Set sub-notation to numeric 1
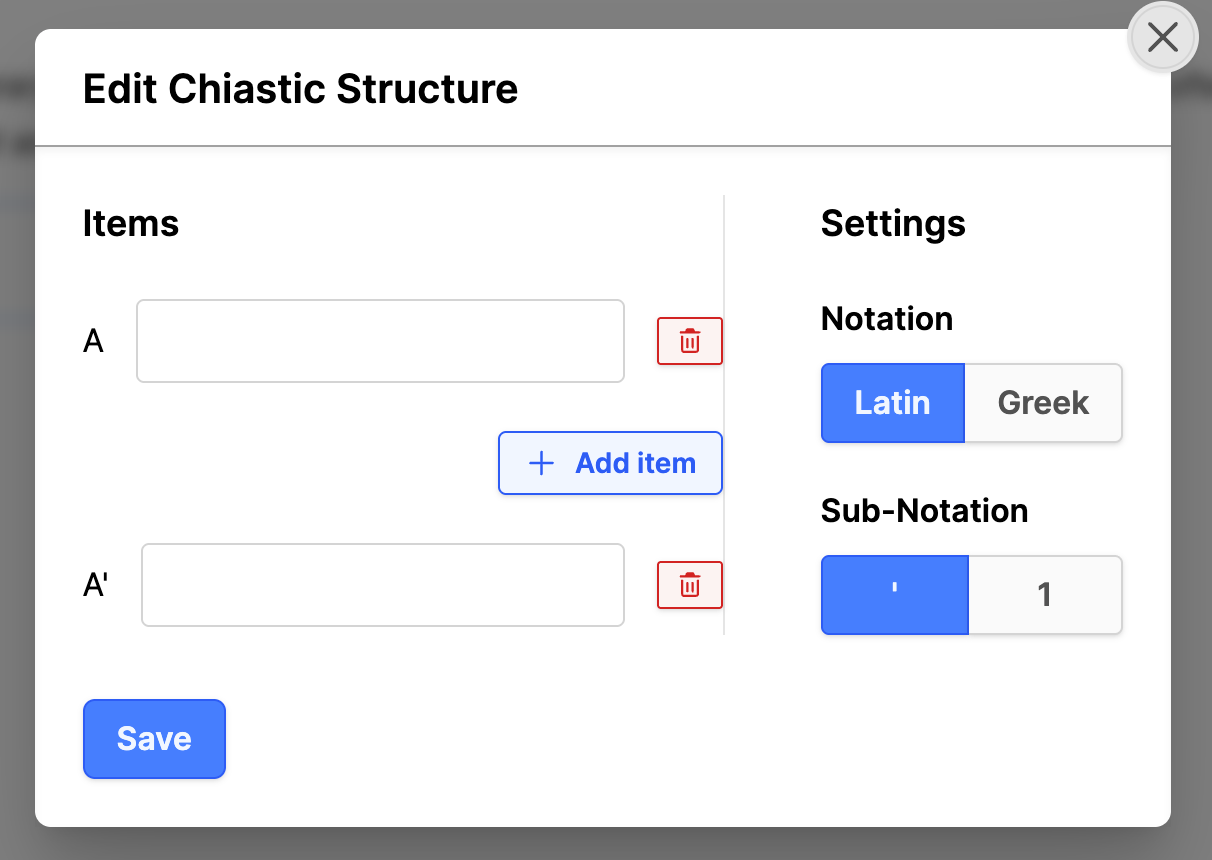This screenshot has width=1212, height=860. point(1045,594)
